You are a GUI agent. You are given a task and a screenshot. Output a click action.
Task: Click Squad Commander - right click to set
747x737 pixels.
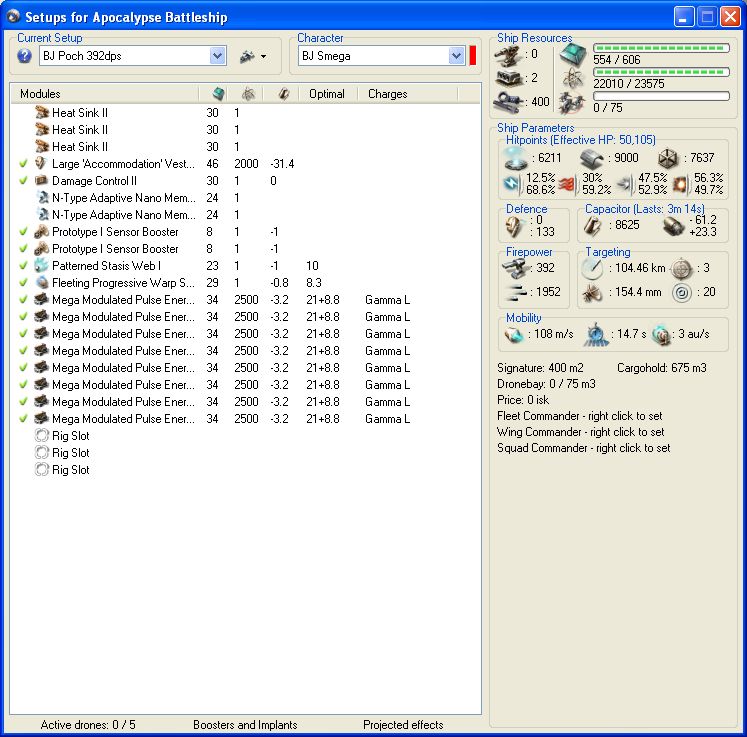point(583,448)
